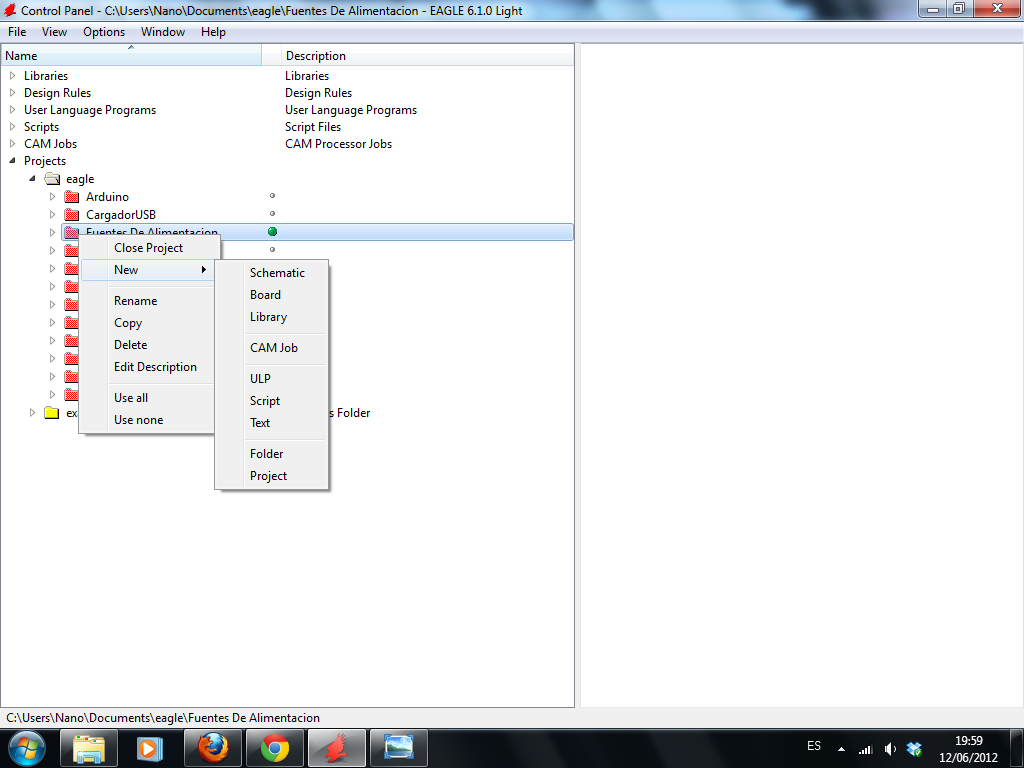Collapse the Projects tree node
1024x768 pixels.
pos(12,161)
